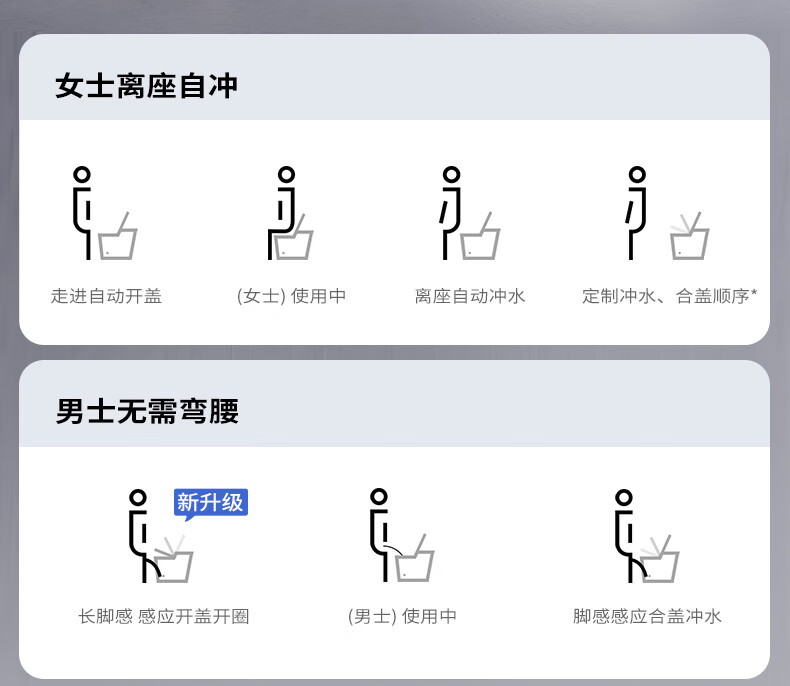Click the 男士无需弯腰 section heading
This screenshot has height=686, width=790.
(x=147, y=411)
